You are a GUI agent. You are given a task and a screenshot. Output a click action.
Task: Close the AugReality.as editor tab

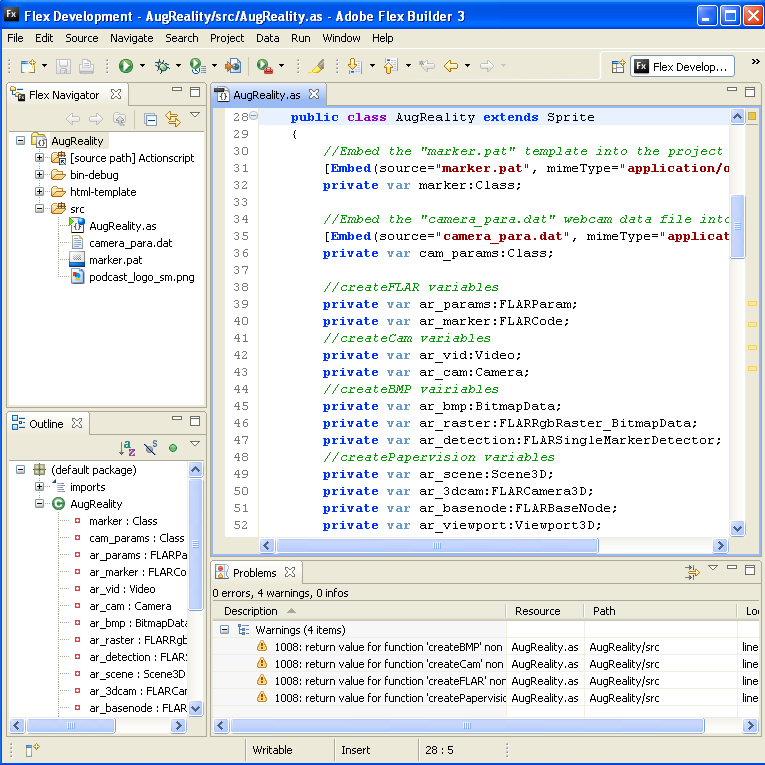click(x=314, y=94)
